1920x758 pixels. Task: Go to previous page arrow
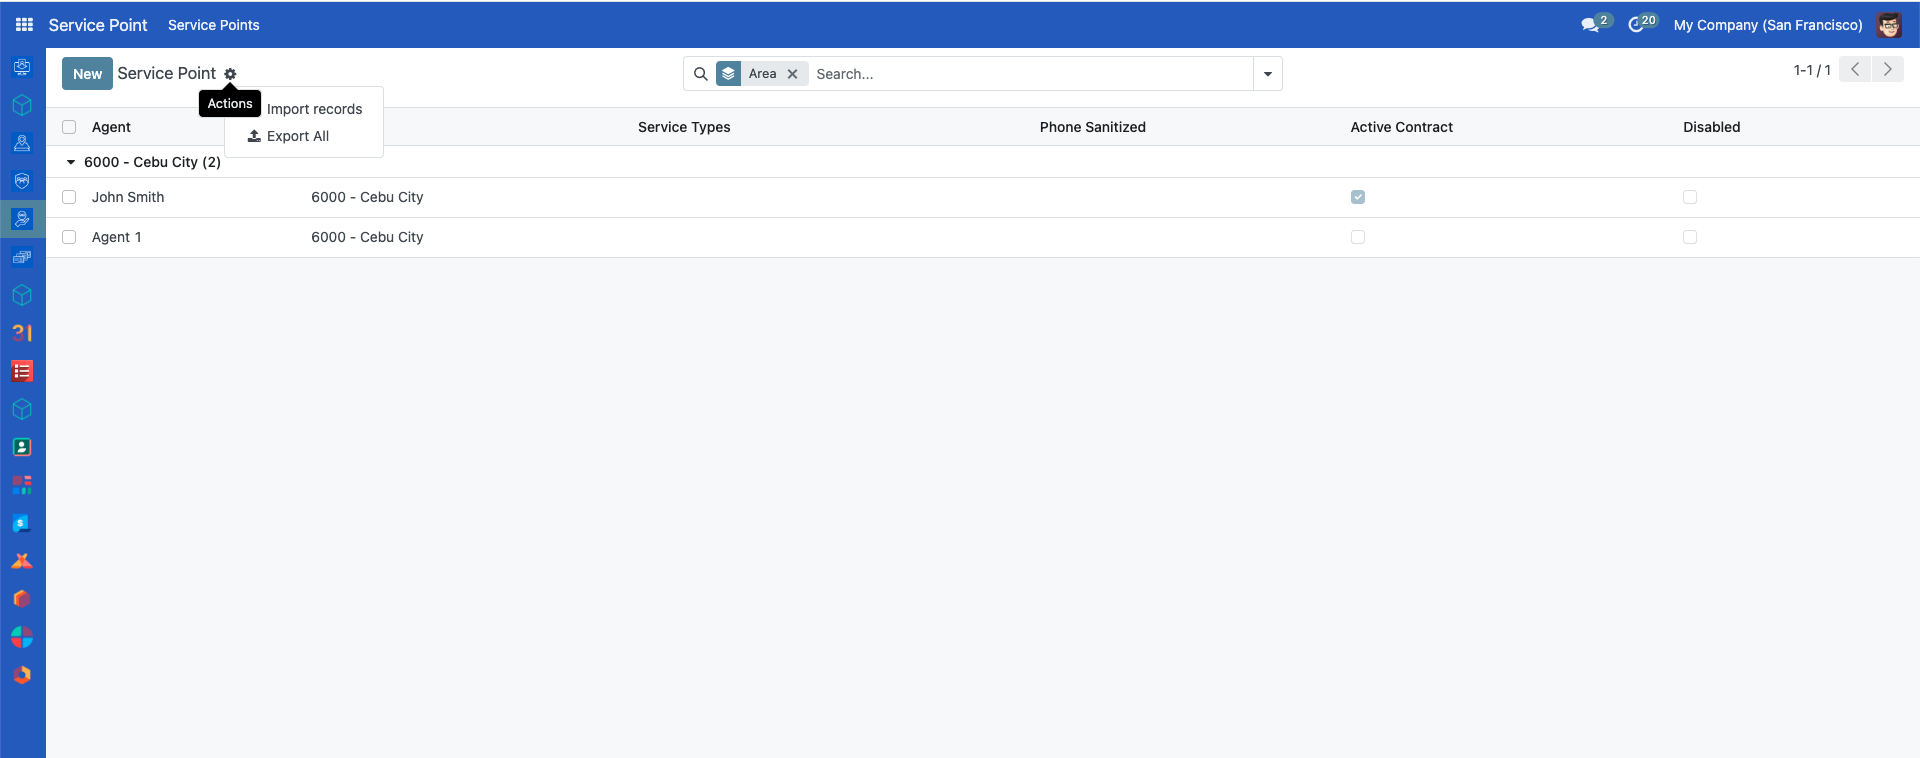click(1855, 69)
